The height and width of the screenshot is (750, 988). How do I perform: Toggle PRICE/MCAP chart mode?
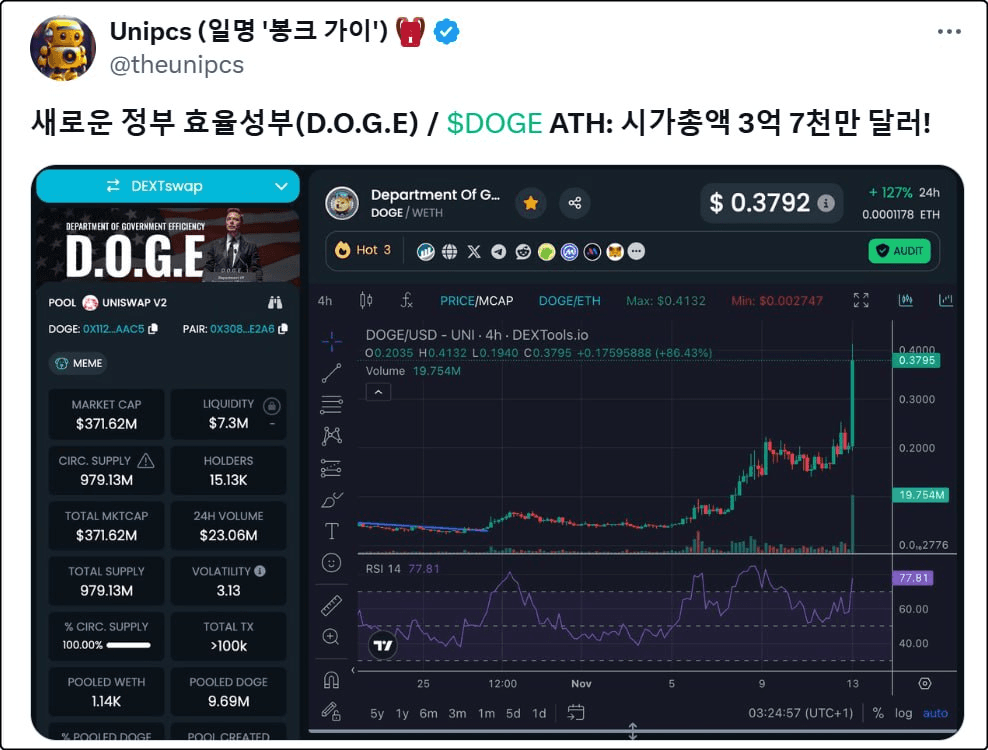(x=476, y=301)
